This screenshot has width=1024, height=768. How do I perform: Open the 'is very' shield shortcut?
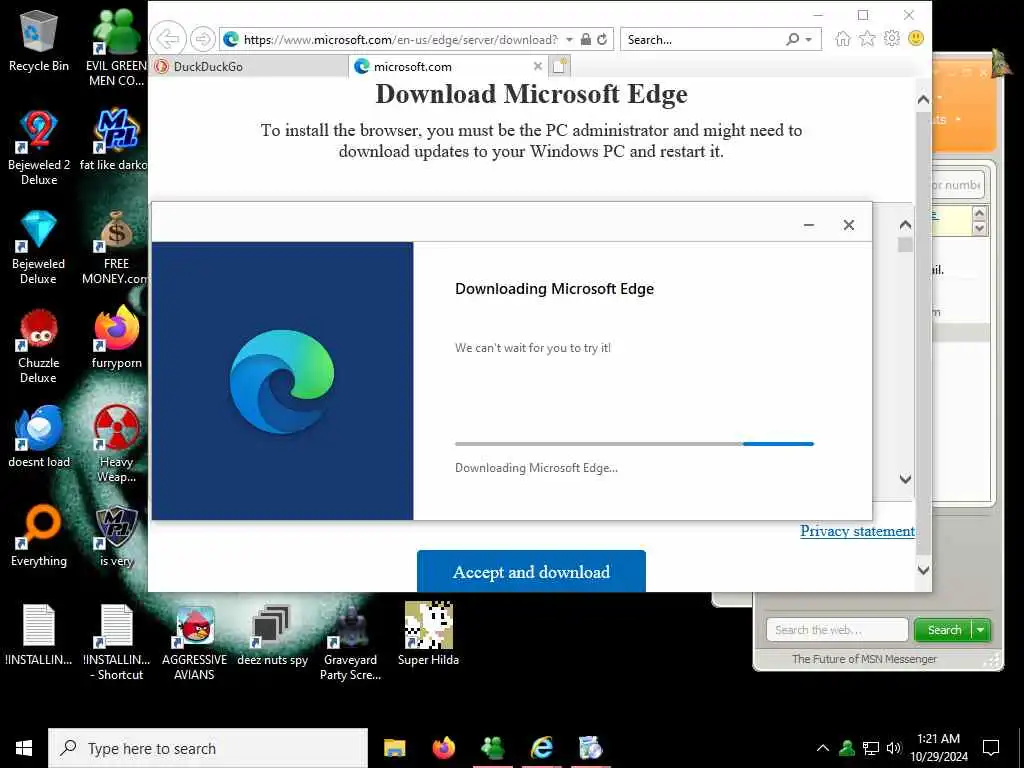116,536
